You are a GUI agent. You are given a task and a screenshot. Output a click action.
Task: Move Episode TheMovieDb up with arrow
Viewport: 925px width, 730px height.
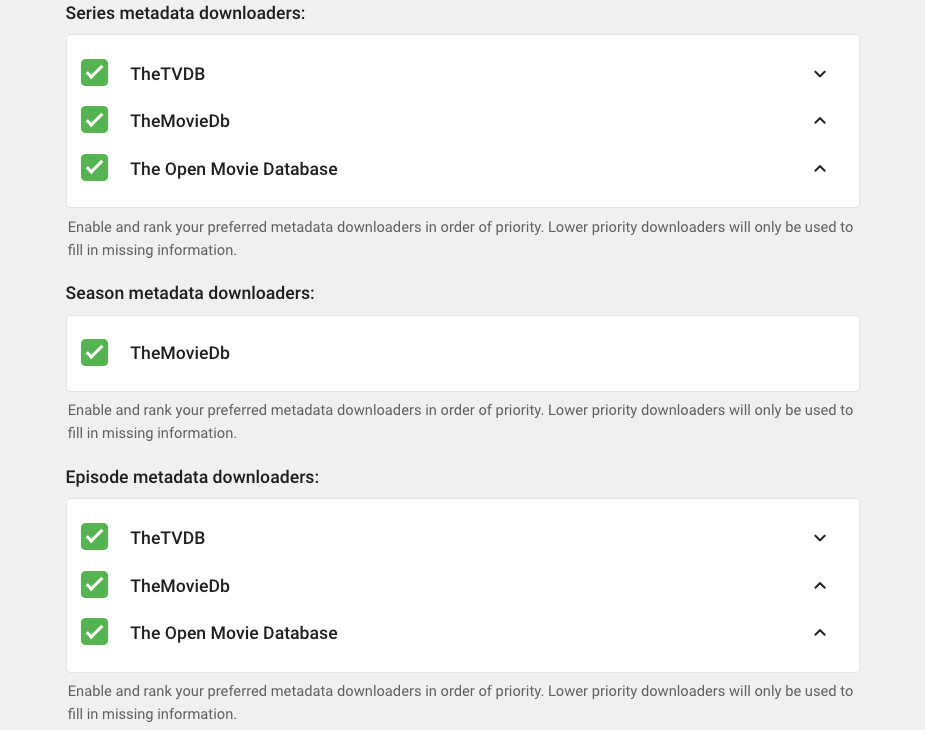[x=820, y=584]
